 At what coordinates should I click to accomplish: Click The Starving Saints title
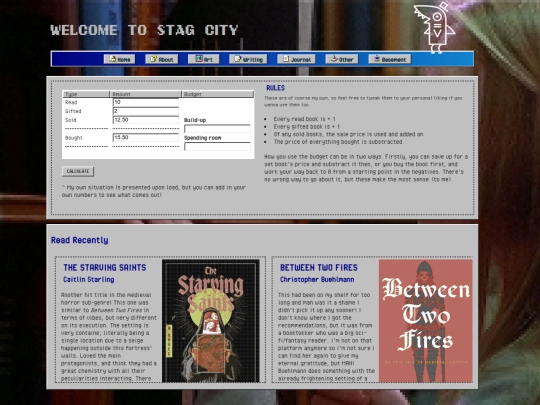coord(105,268)
